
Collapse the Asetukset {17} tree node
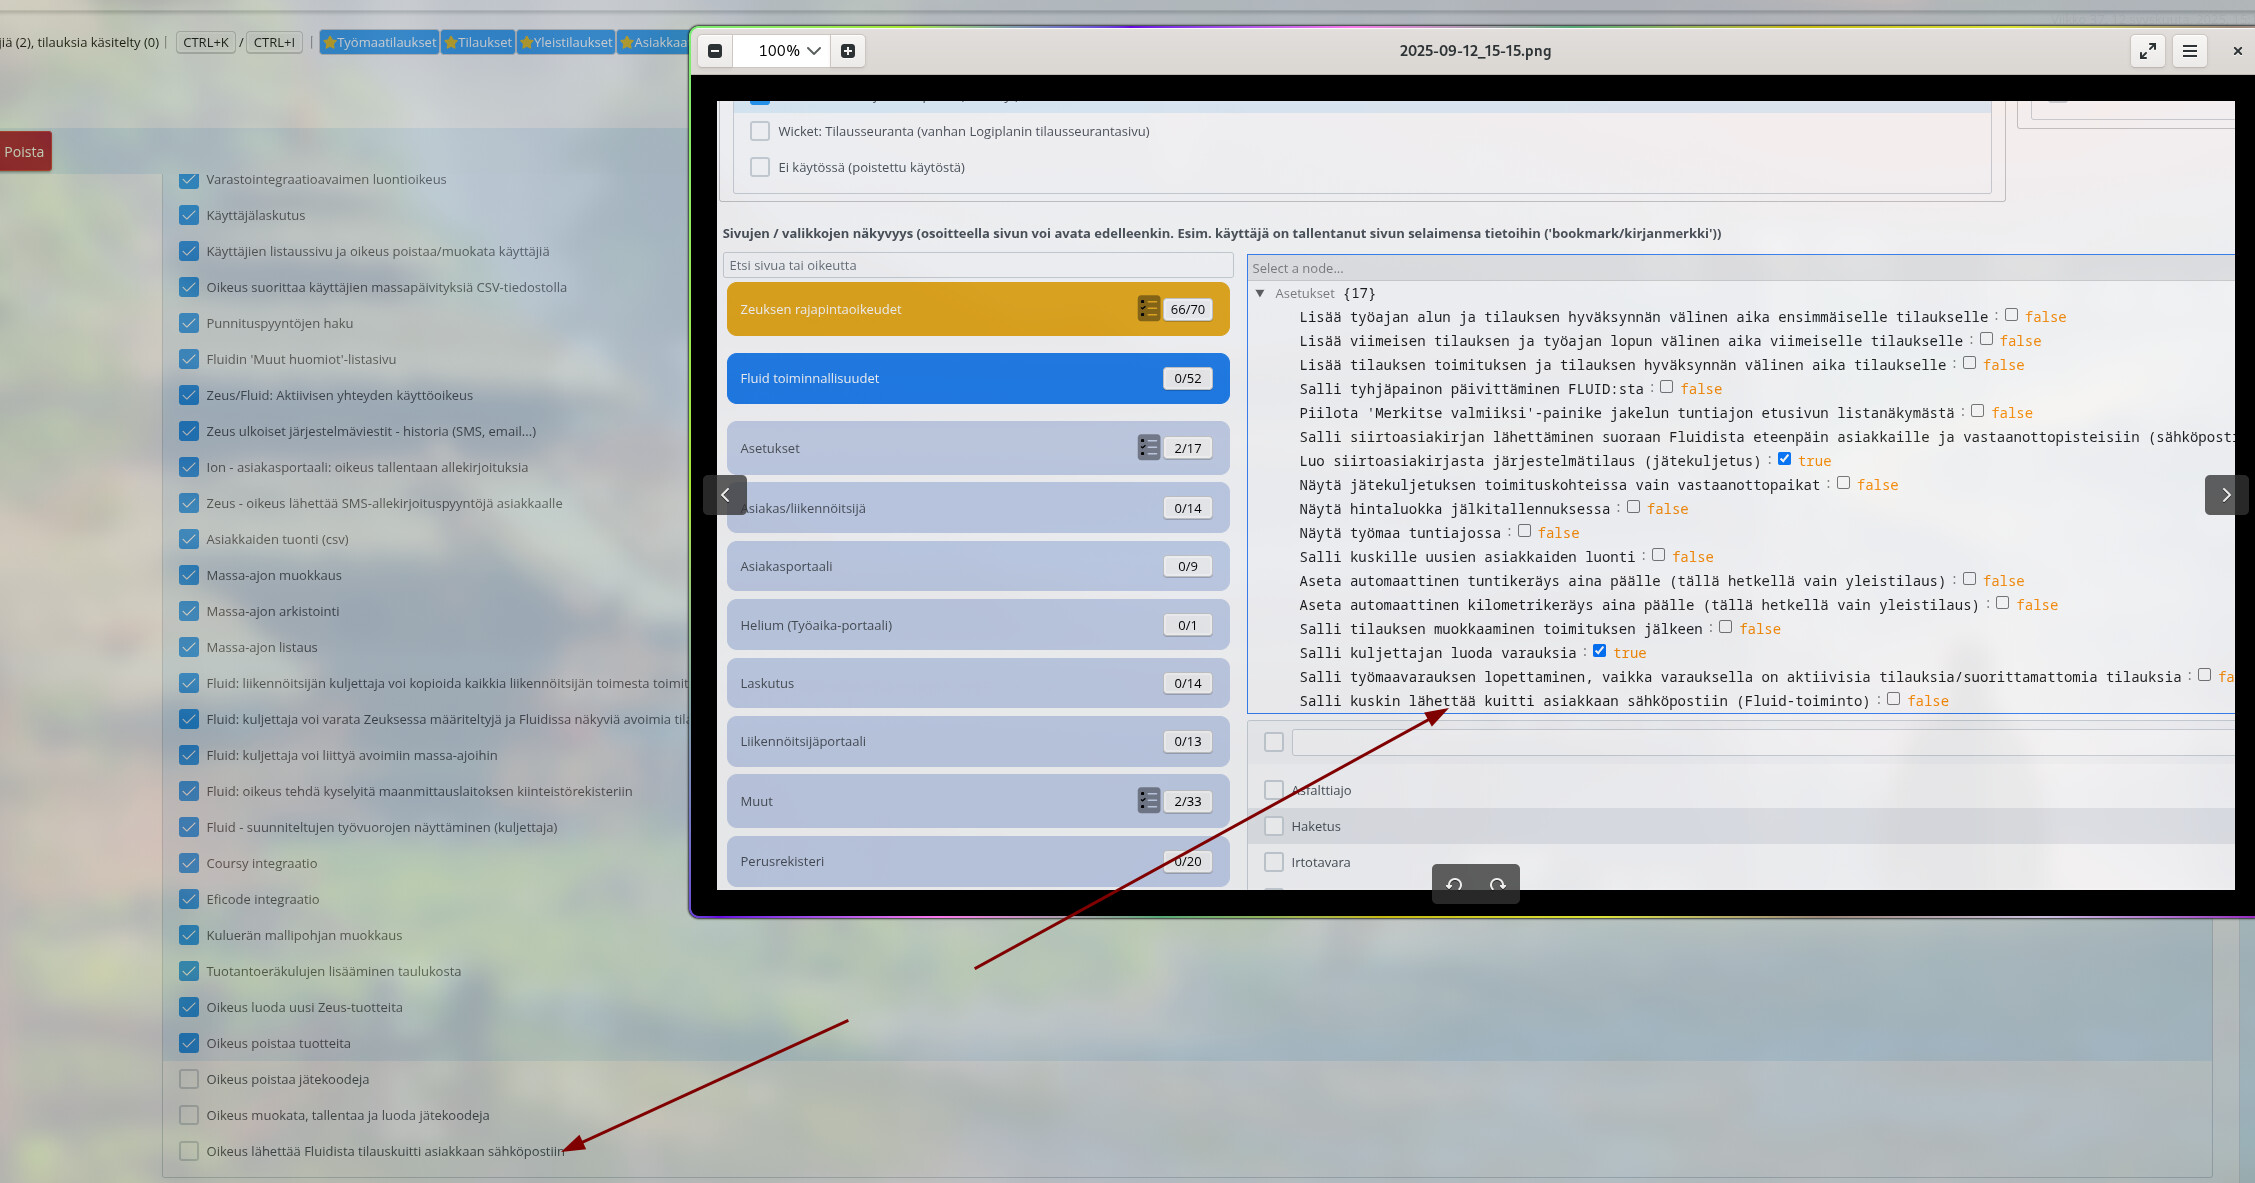tap(1260, 293)
